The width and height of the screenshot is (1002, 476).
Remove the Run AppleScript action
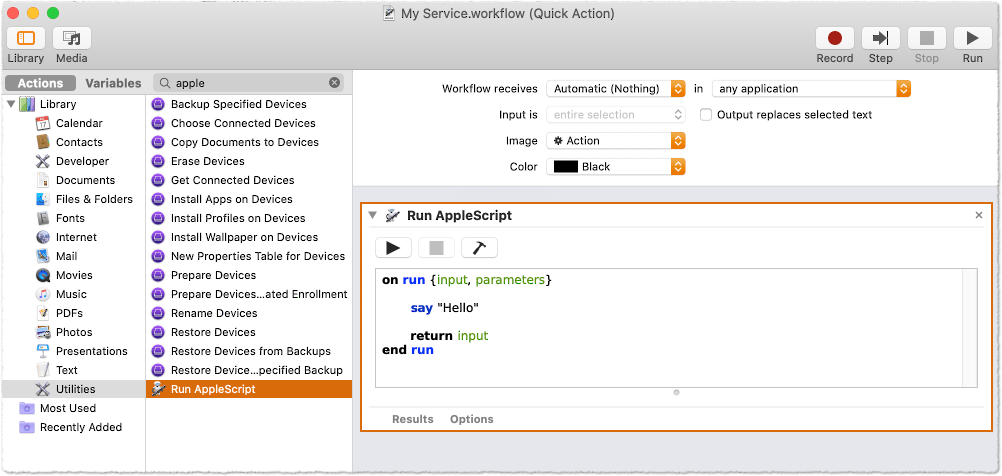978,215
